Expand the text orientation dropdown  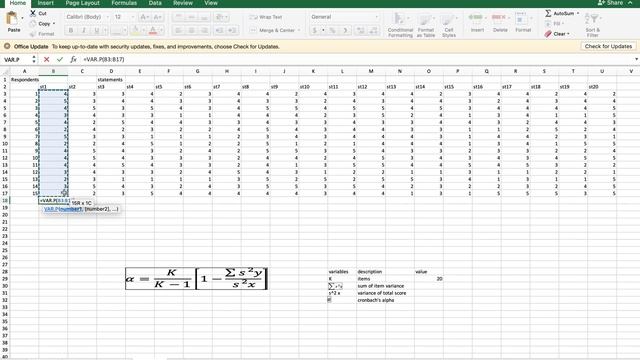(226, 17)
